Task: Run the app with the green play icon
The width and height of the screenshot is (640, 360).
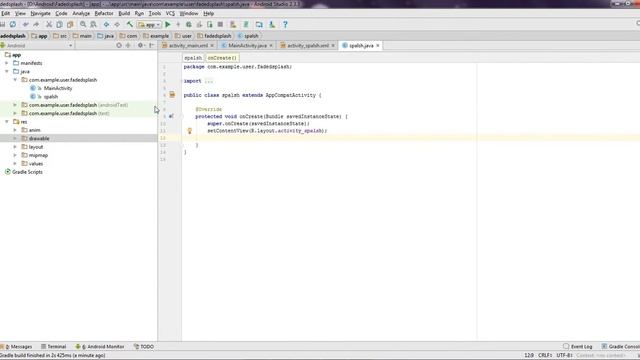Action: pyautogui.click(x=167, y=24)
